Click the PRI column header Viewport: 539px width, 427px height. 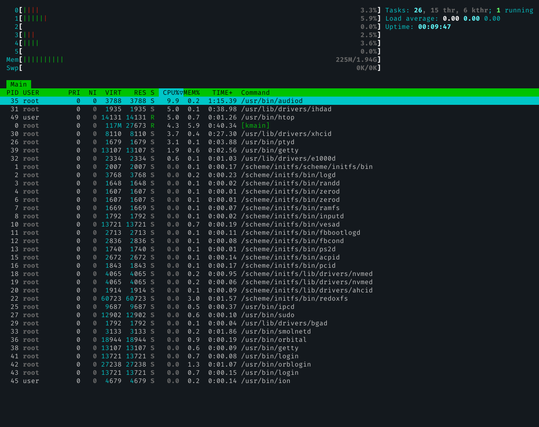click(74, 92)
